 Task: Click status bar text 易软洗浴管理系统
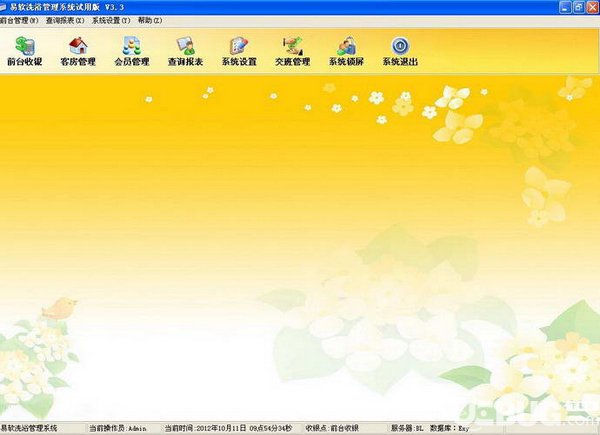coord(29,428)
